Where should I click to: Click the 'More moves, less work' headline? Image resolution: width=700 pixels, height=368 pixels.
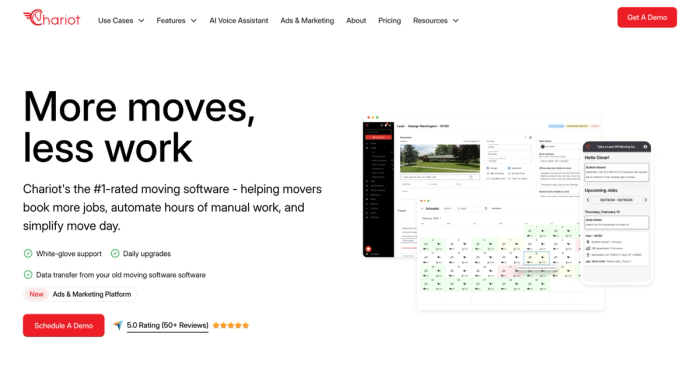pyautogui.click(x=139, y=127)
